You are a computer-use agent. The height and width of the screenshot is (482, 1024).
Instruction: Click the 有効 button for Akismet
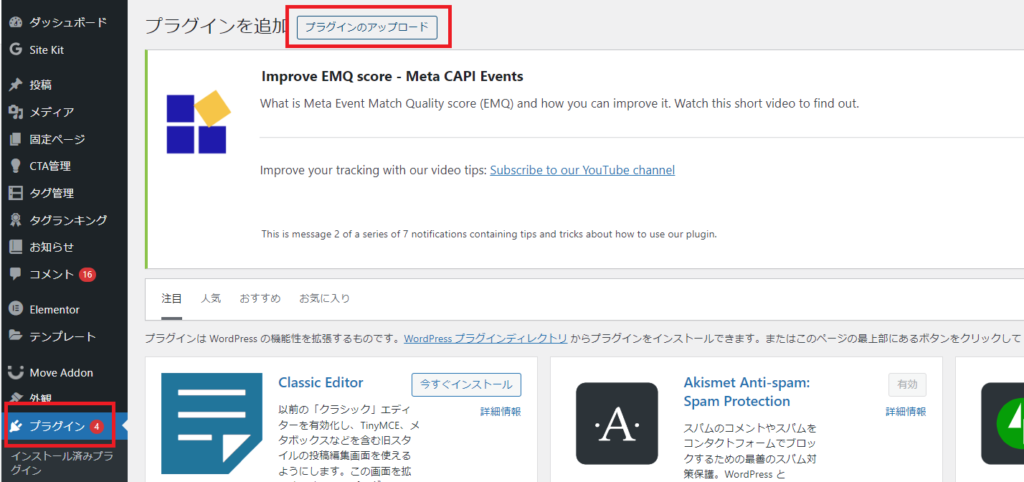[907, 385]
